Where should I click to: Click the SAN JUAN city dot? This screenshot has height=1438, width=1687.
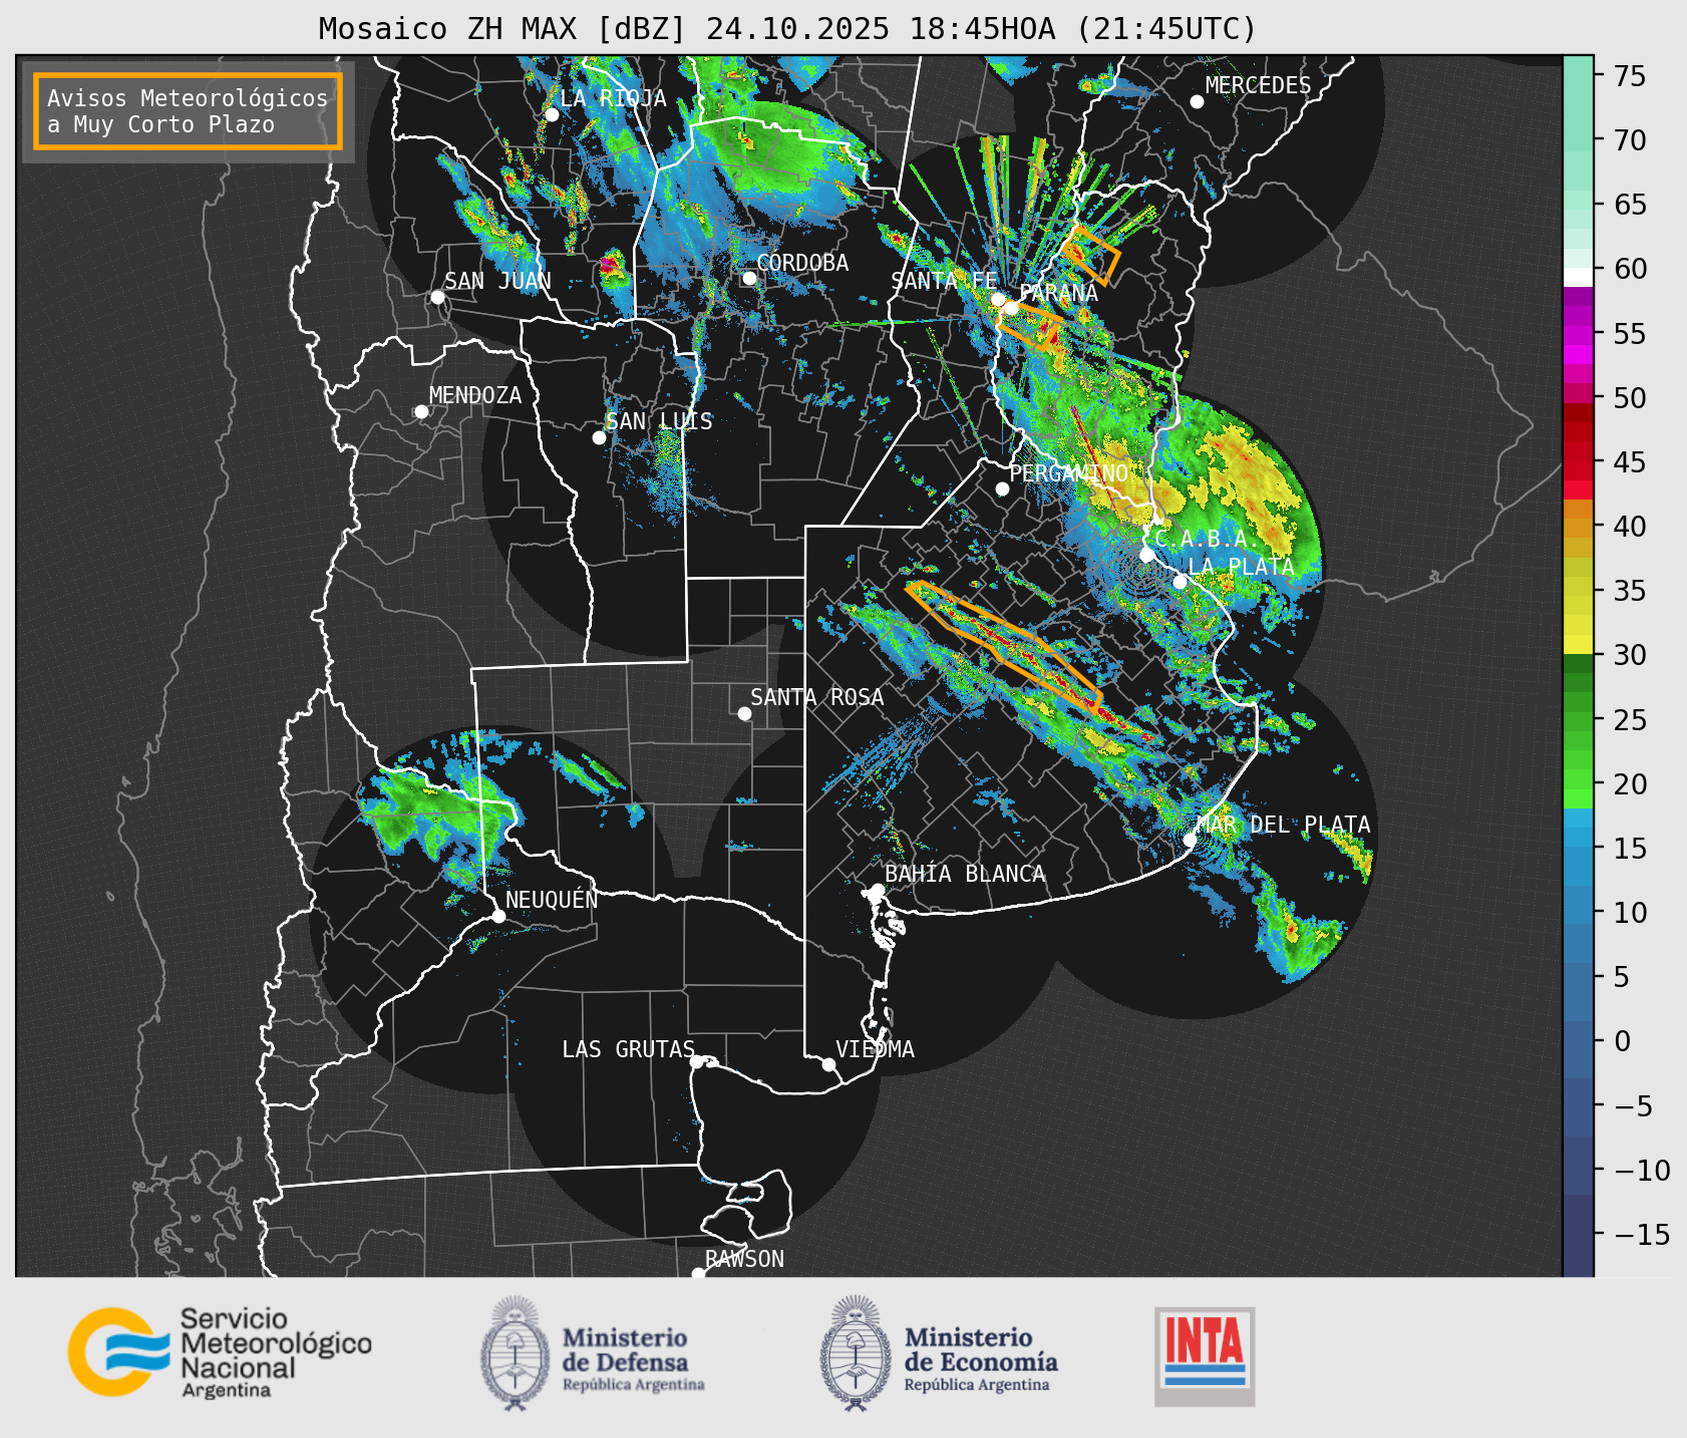tap(437, 297)
